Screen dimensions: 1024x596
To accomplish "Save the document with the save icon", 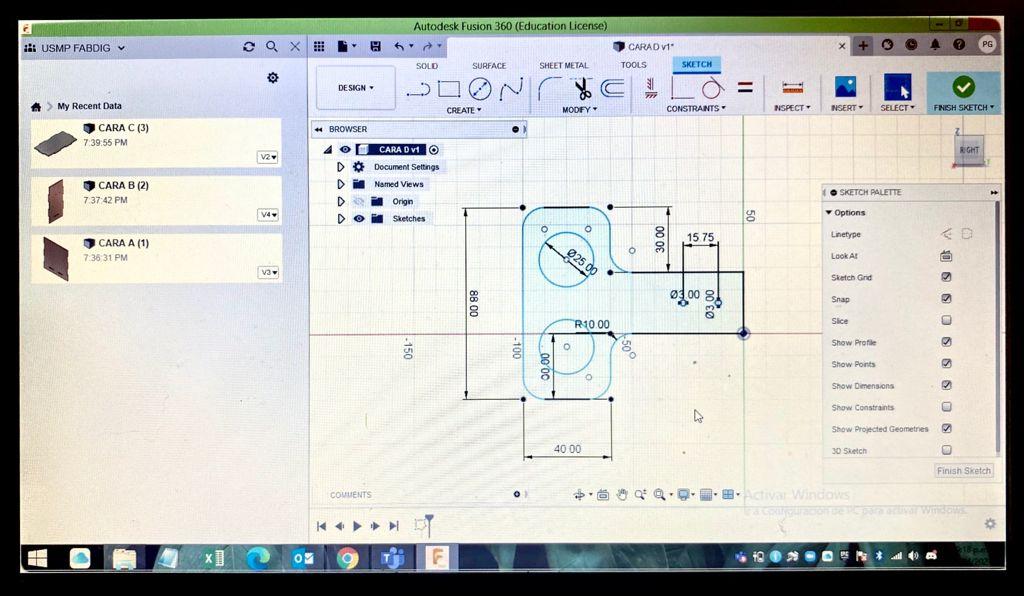I will coord(376,46).
